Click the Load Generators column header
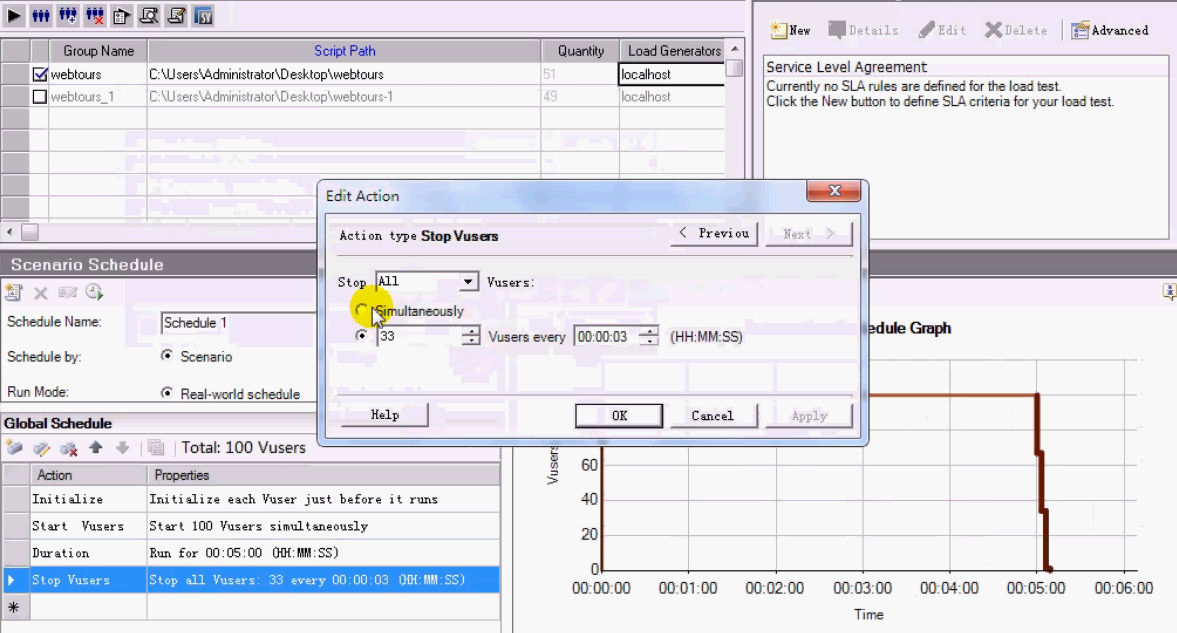1177x633 pixels. coord(673,51)
